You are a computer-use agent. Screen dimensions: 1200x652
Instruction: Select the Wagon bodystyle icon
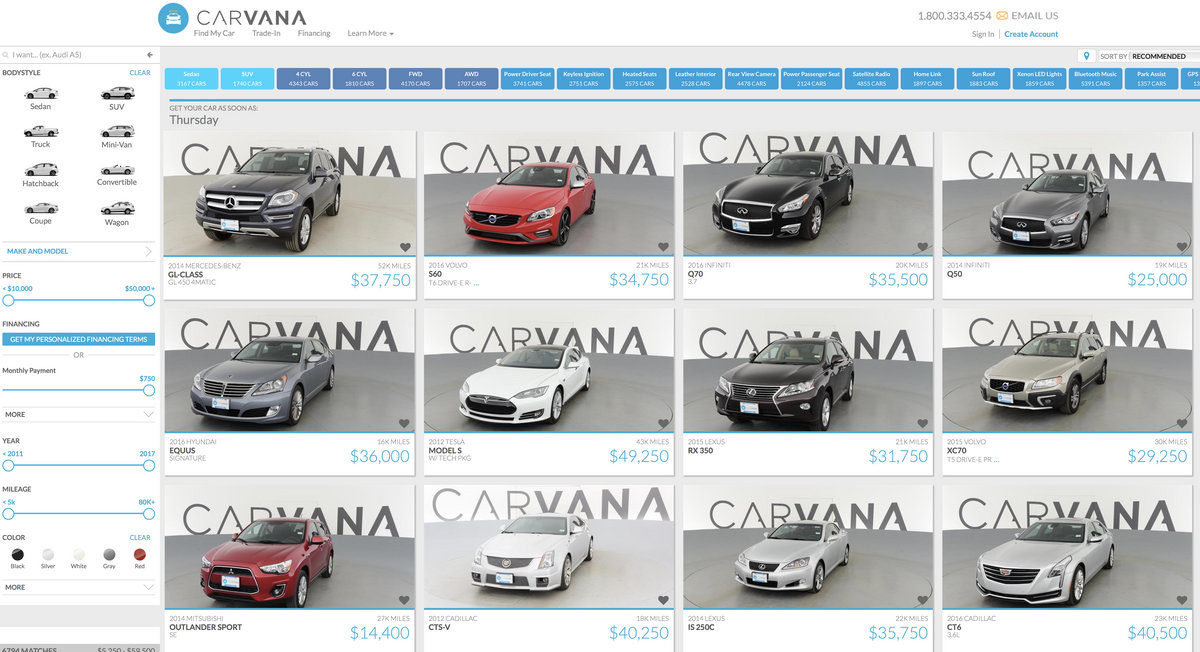(116, 208)
